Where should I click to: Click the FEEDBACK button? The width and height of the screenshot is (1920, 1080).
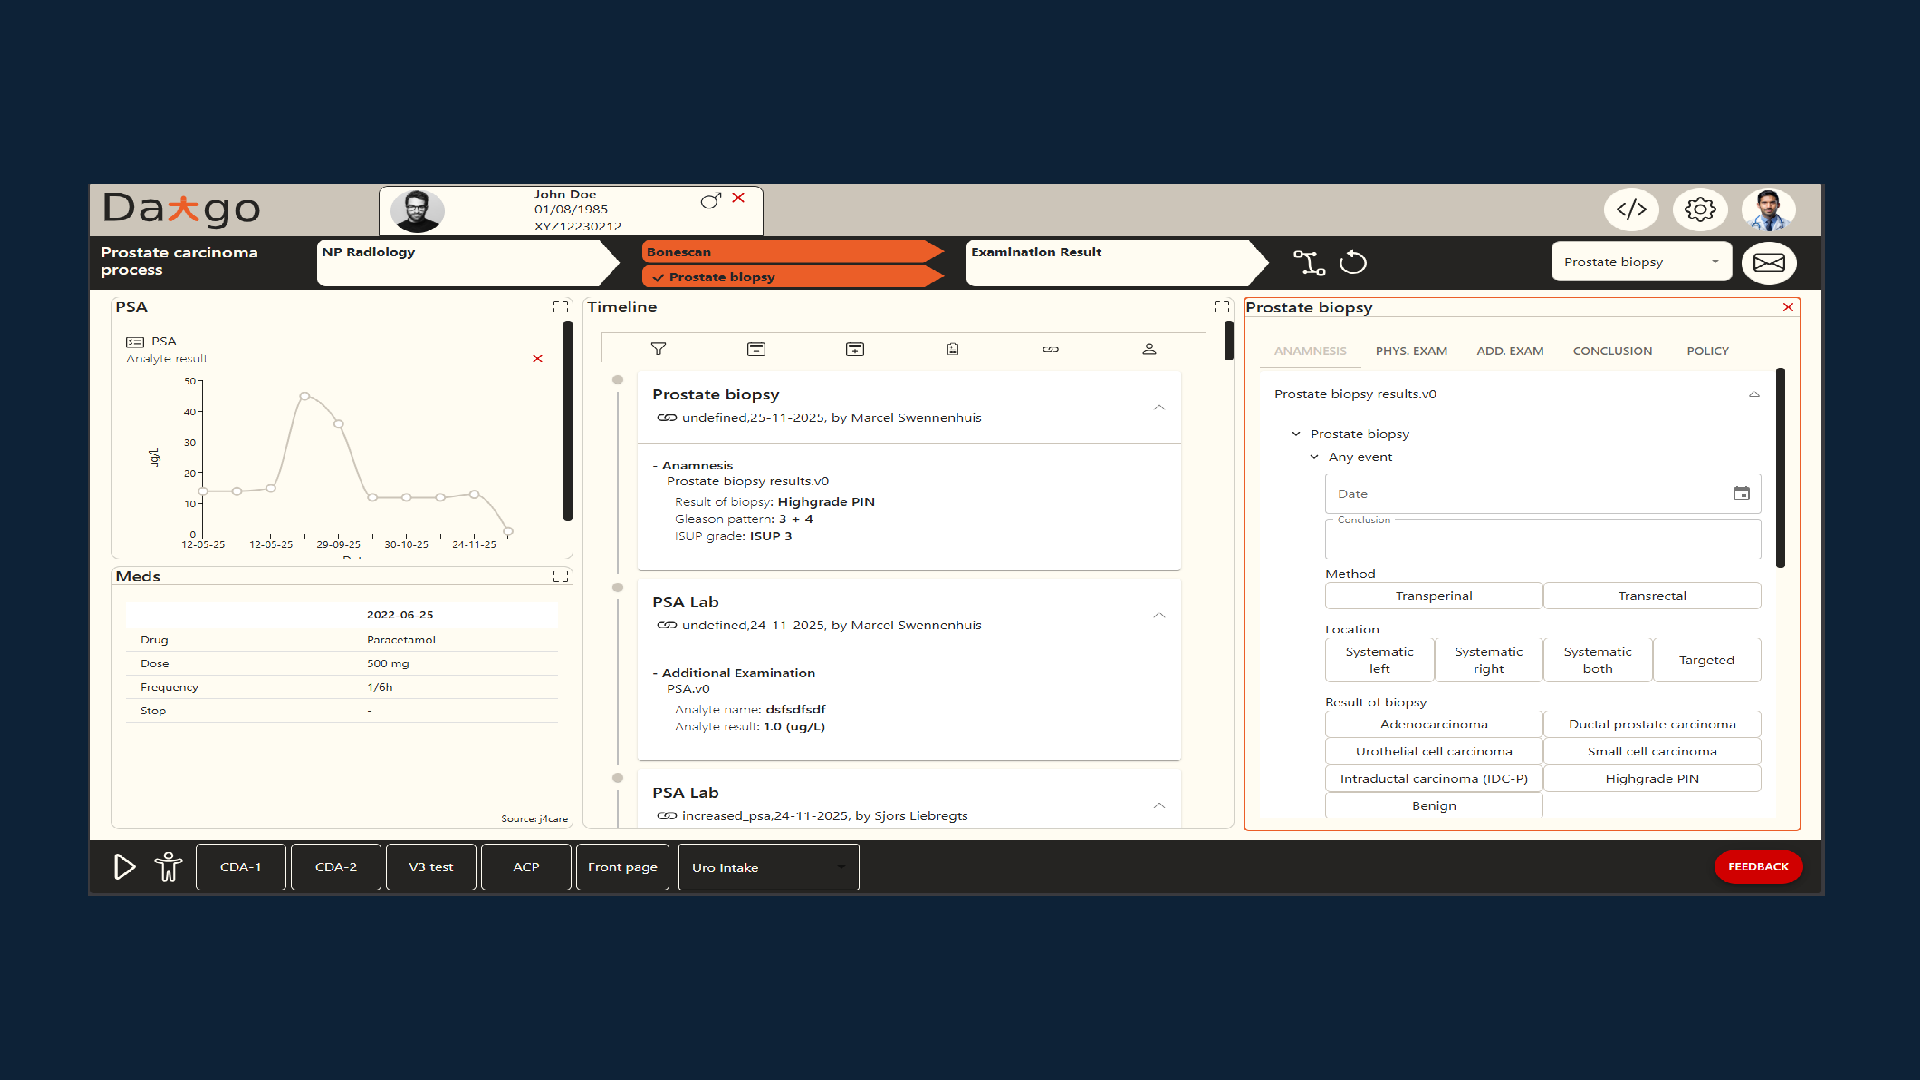point(1758,867)
